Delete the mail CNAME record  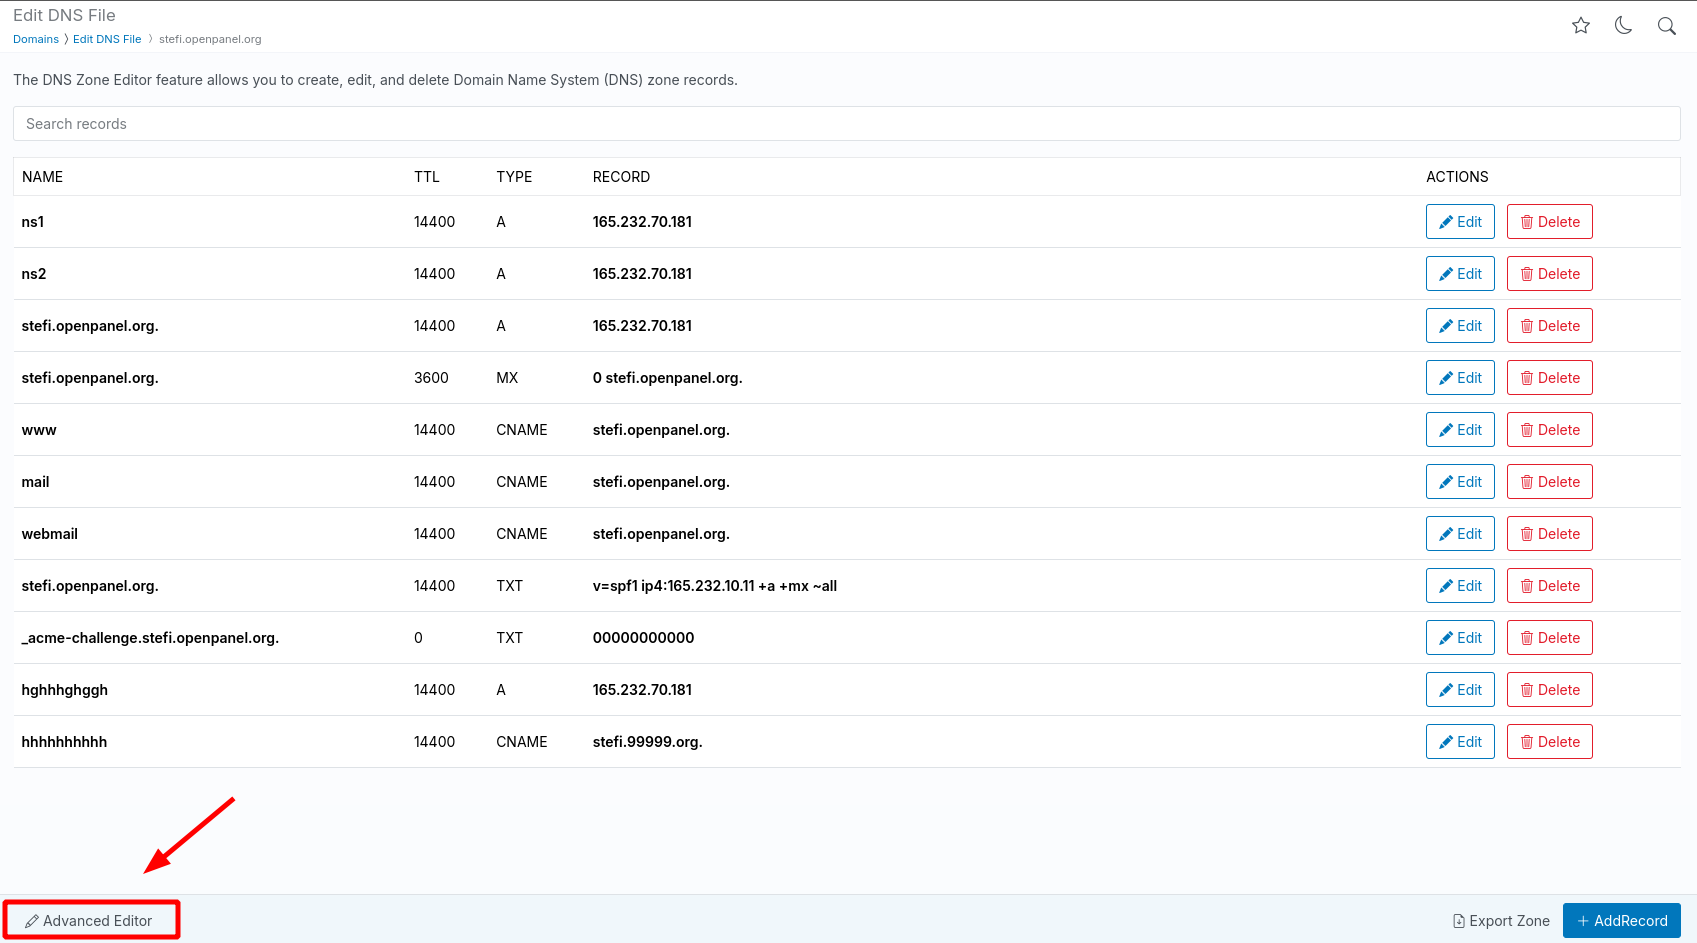(x=1549, y=482)
